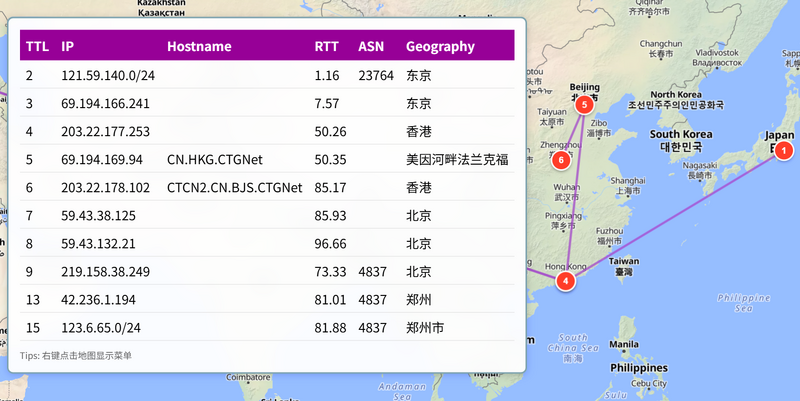
Task: Select IP 219.158.38.249 cell
Action: point(105,272)
